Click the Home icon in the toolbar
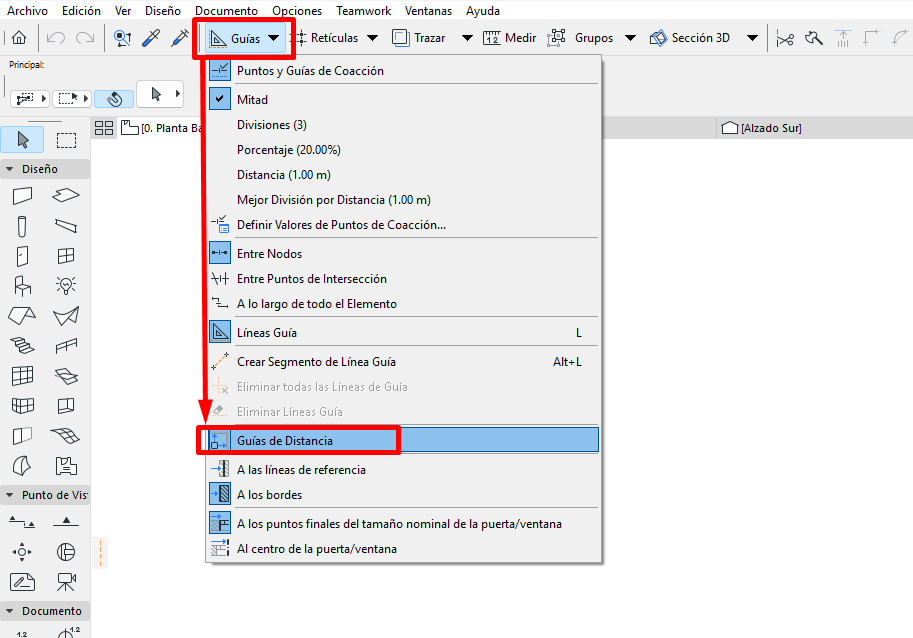Image resolution: width=913 pixels, height=638 pixels. click(19, 38)
